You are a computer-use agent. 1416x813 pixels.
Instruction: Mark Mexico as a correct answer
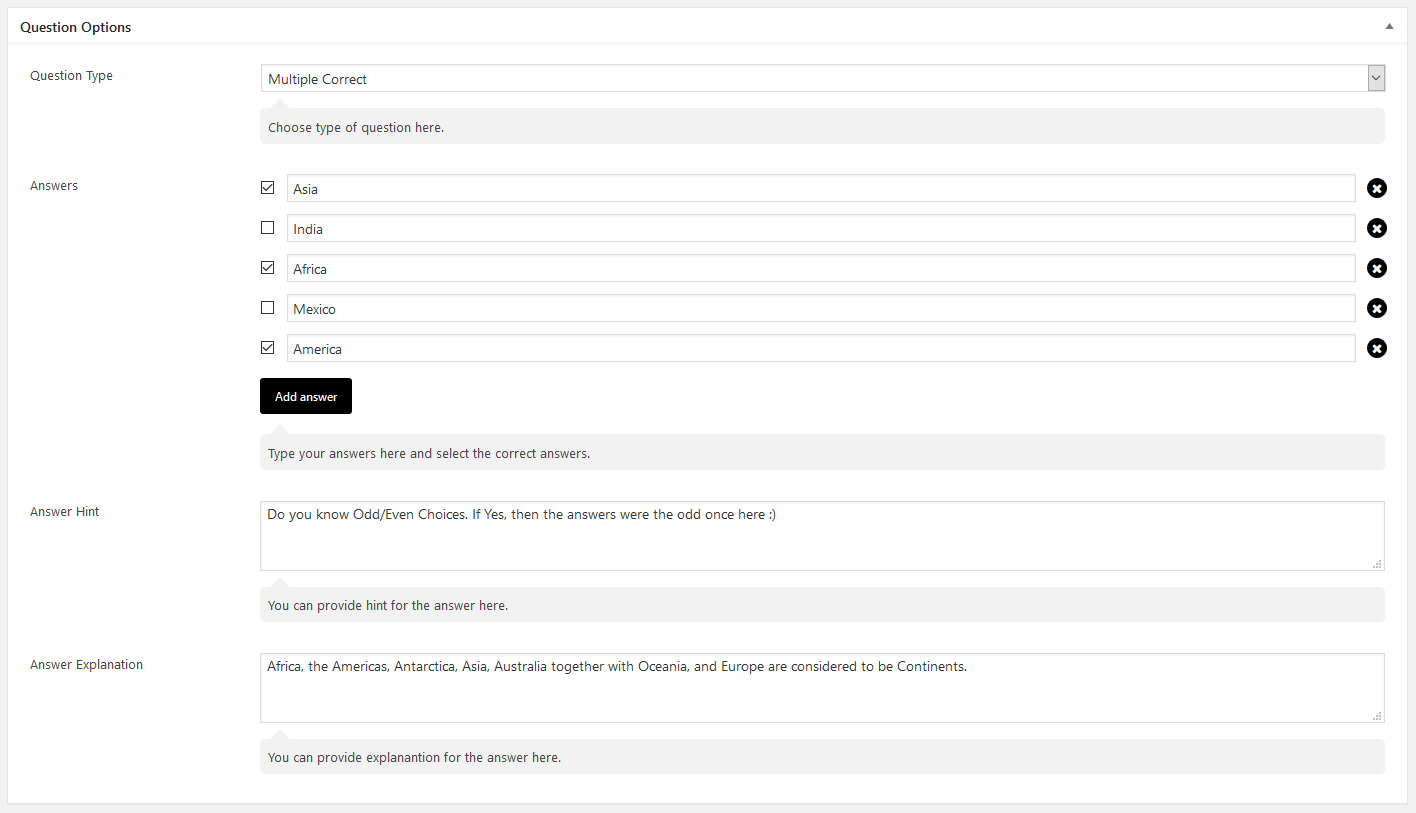pos(267,307)
